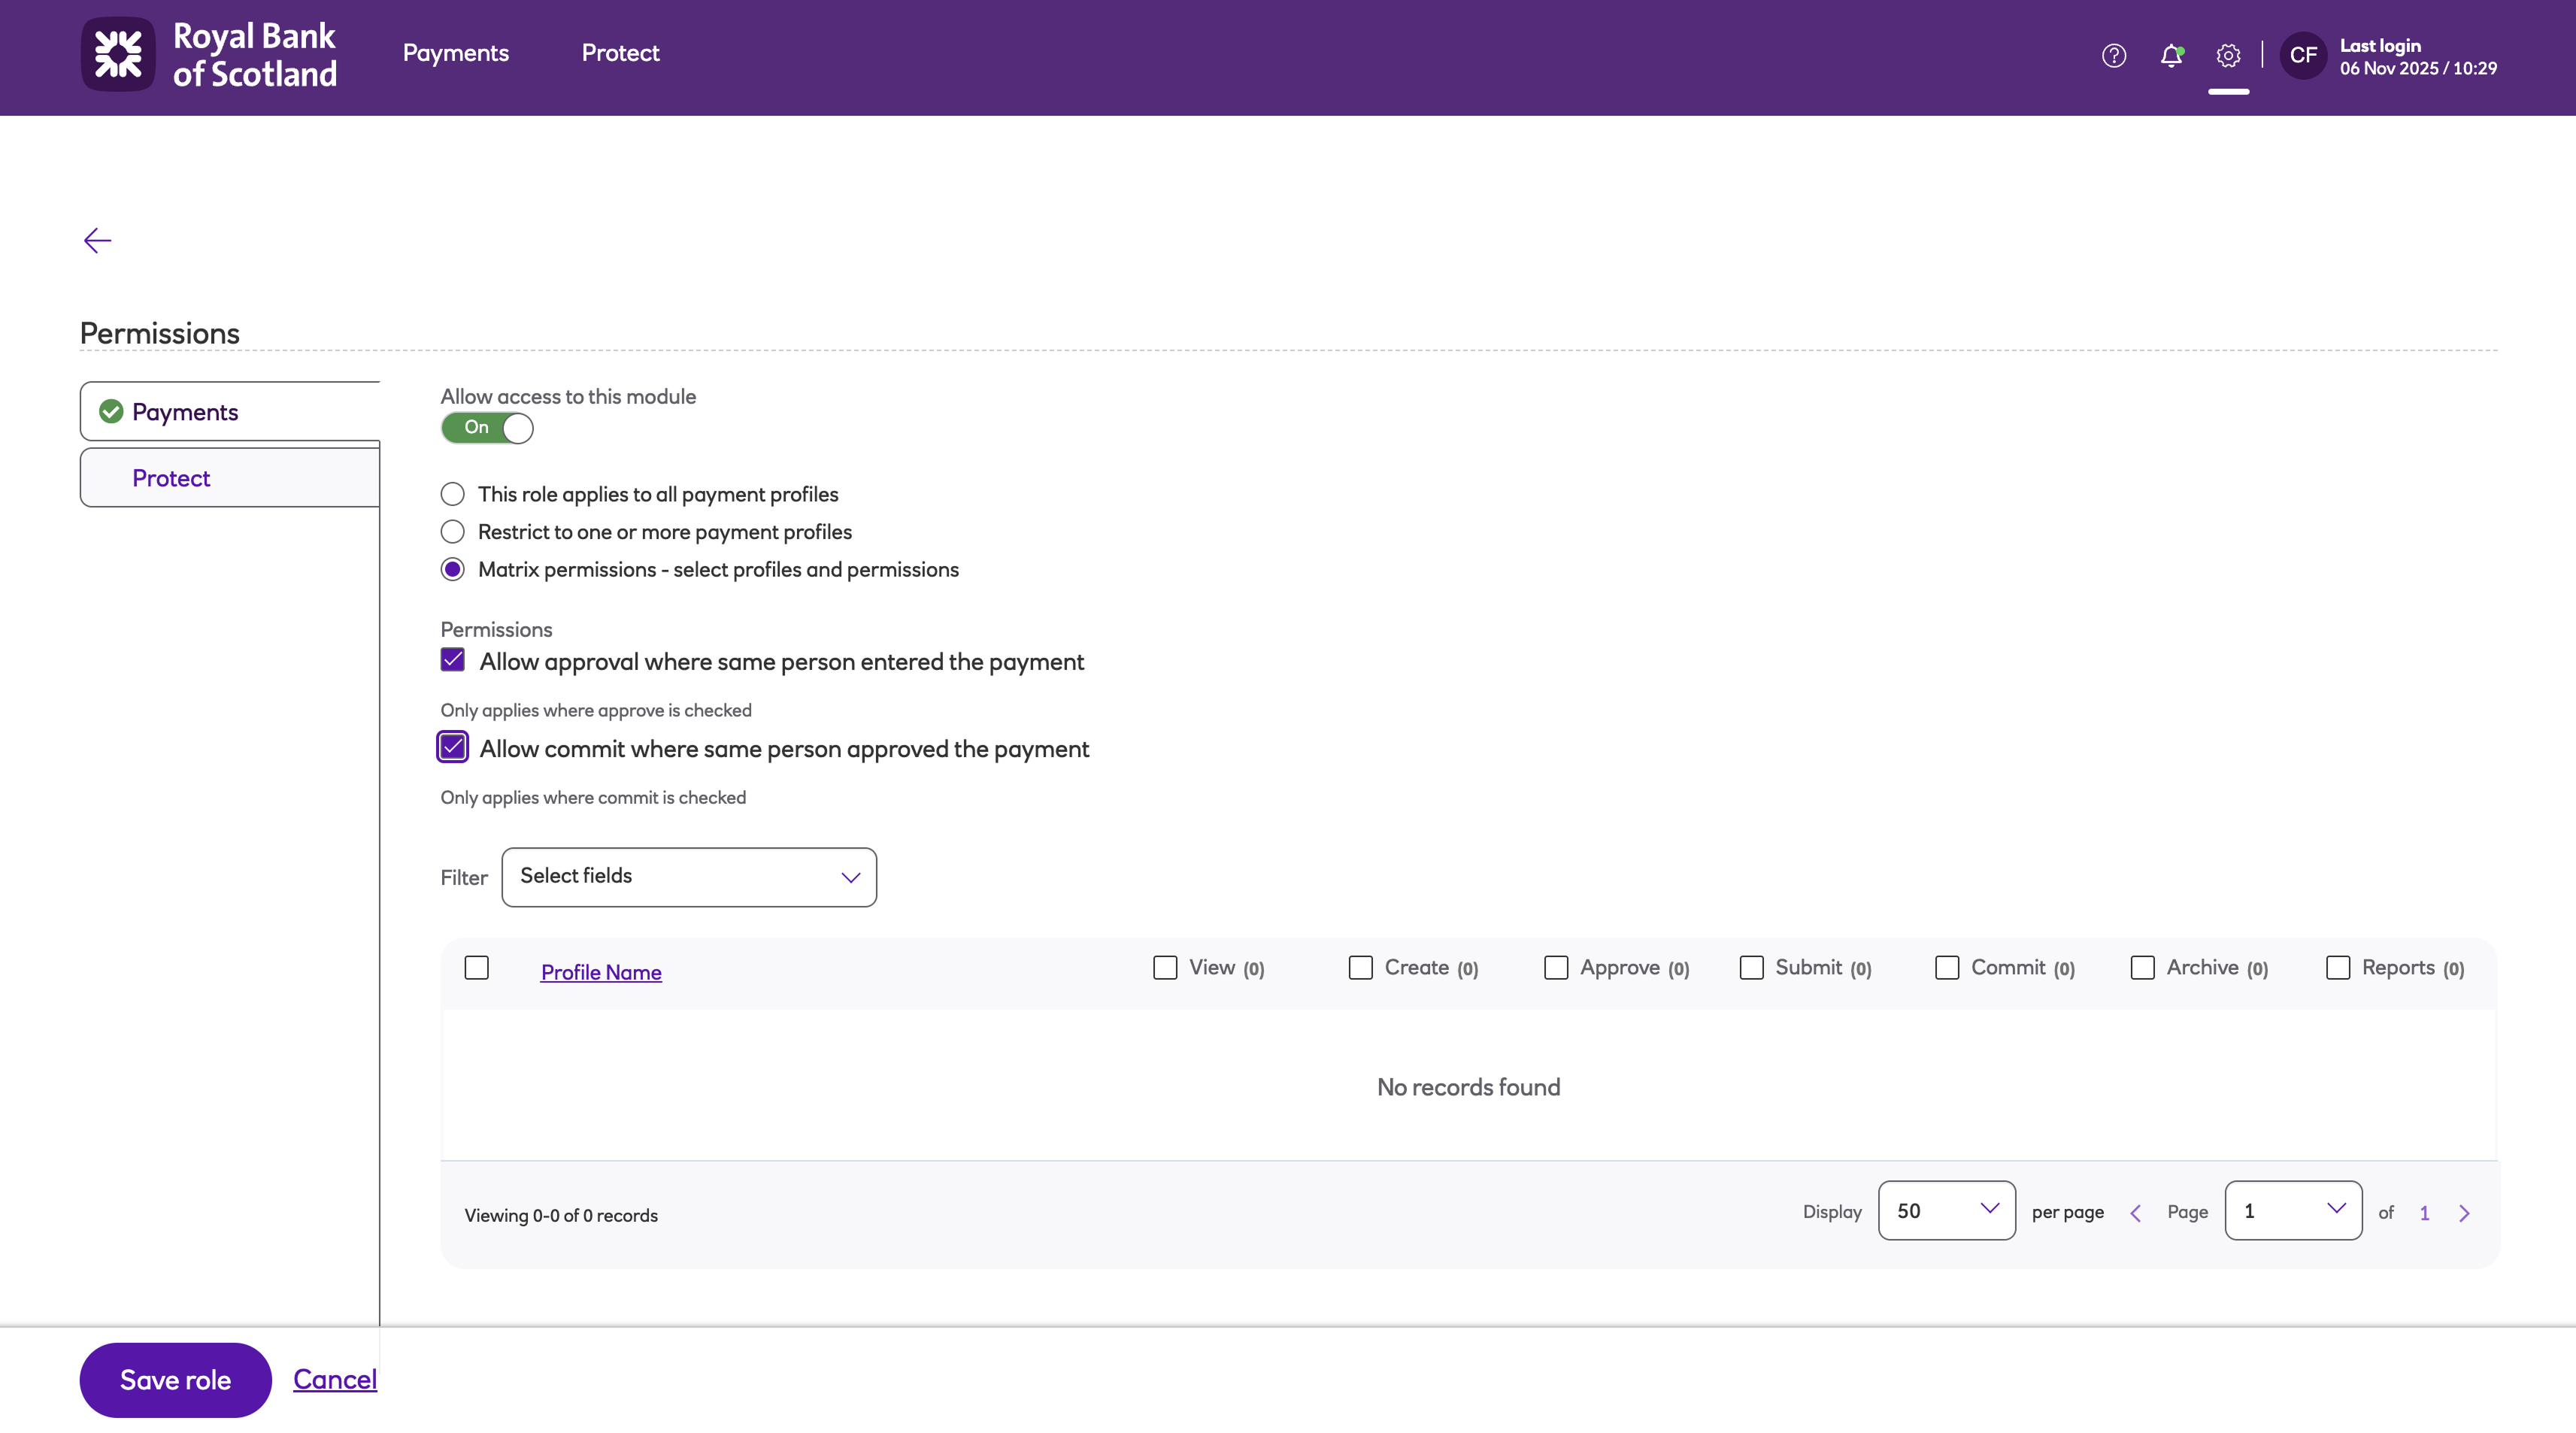This screenshot has height=1433, width=2576.
Task: Open the 50 per page display dropdown
Action: coord(1945,1210)
